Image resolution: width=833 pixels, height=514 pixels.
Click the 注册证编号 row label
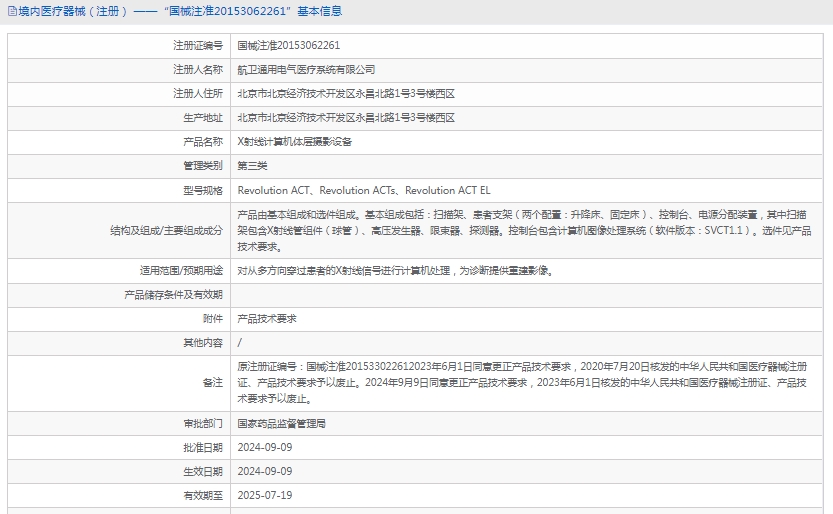click(x=197, y=46)
